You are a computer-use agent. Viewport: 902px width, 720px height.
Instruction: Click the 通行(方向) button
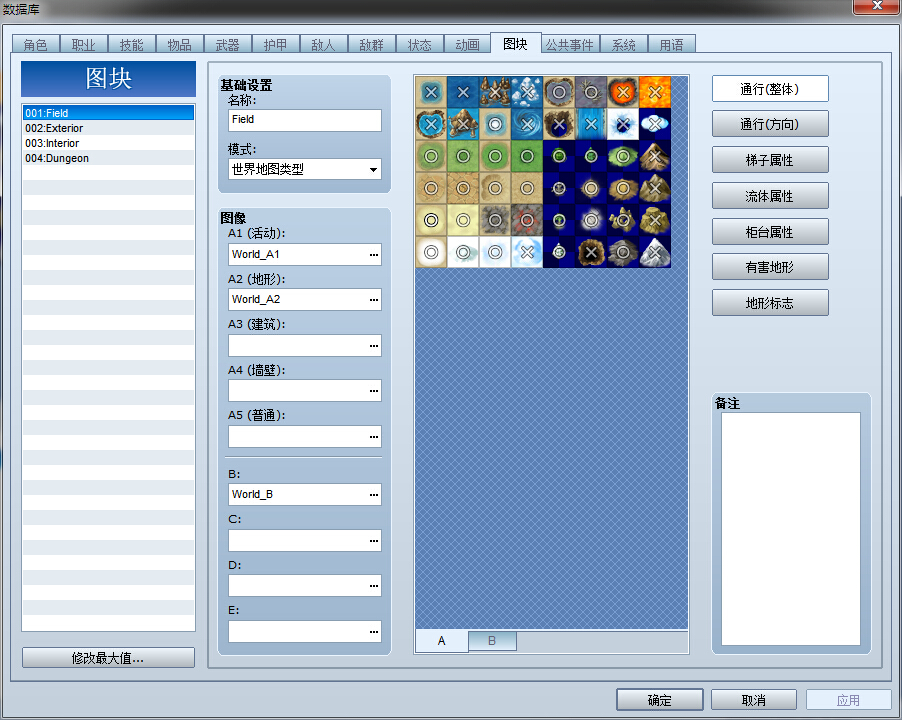770,124
